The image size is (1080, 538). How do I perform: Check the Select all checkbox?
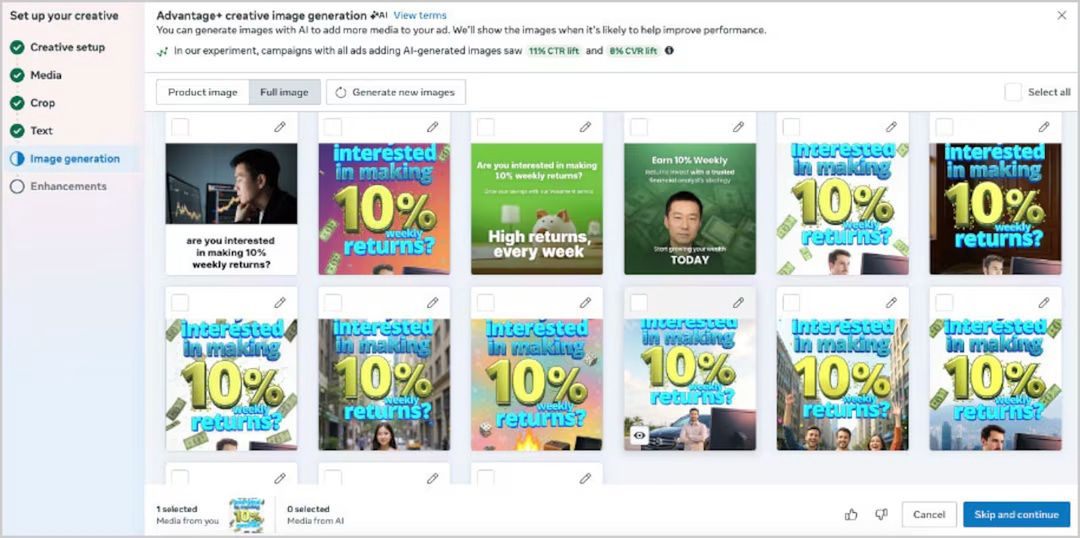[x=1013, y=92]
